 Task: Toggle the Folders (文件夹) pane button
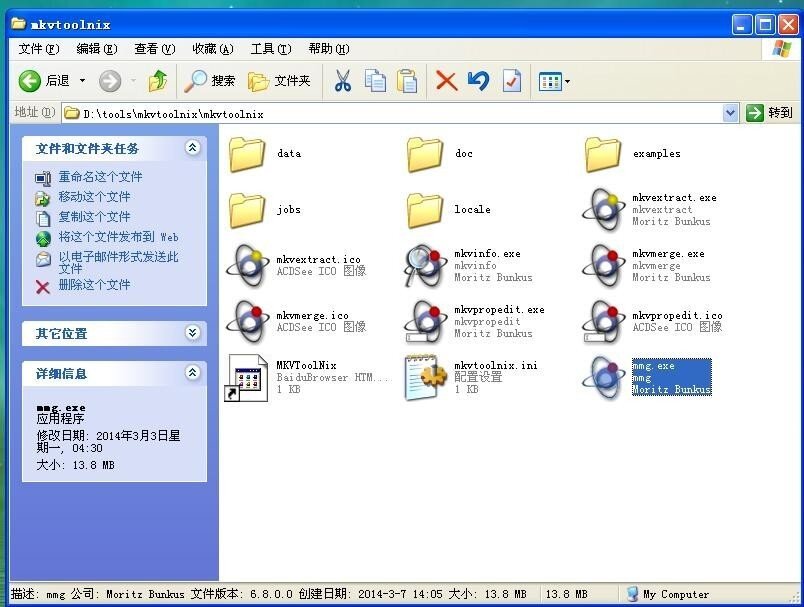click(x=279, y=81)
